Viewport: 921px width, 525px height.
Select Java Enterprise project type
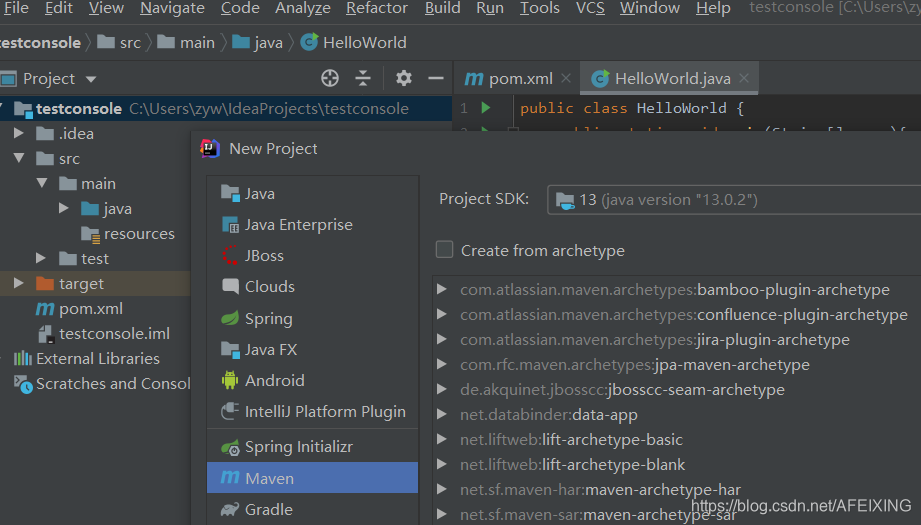pyautogui.click(x=312, y=224)
